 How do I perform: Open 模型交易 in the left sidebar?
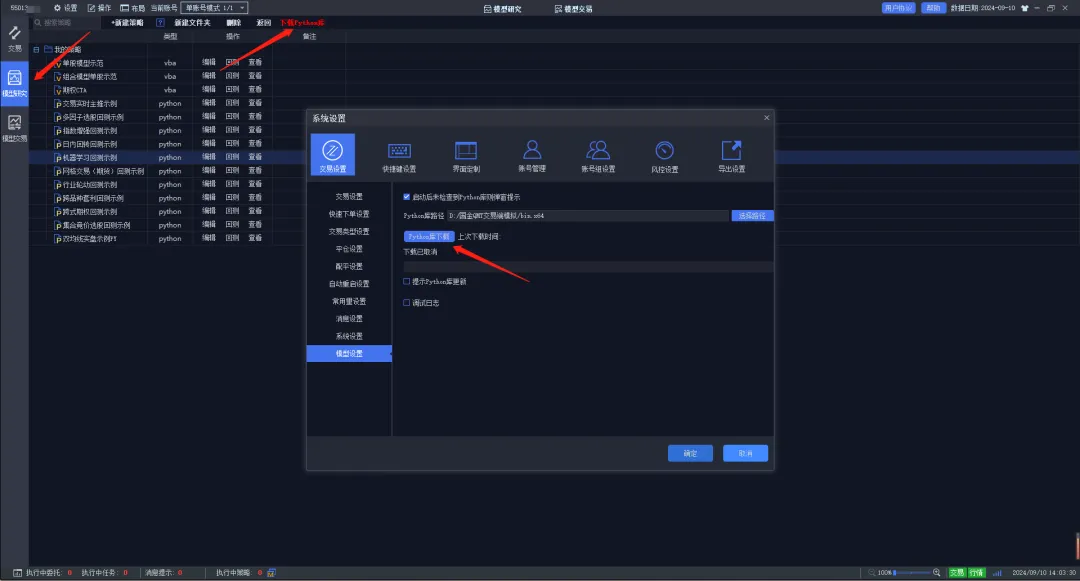pos(14,128)
